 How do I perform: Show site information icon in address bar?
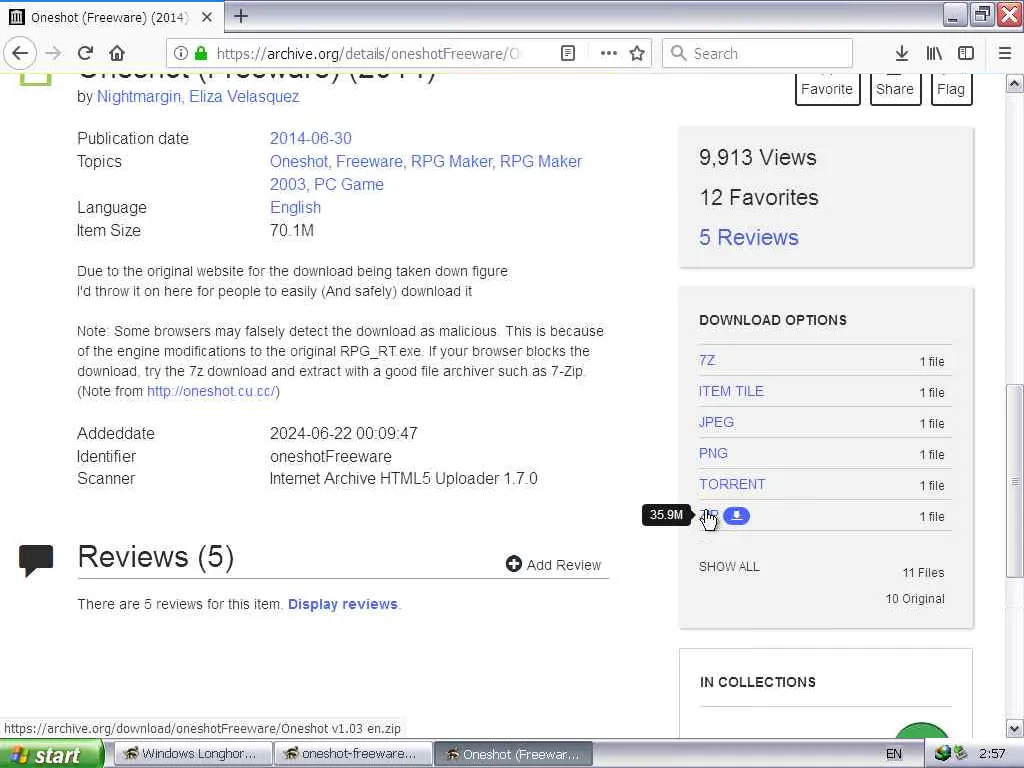click(181, 53)
